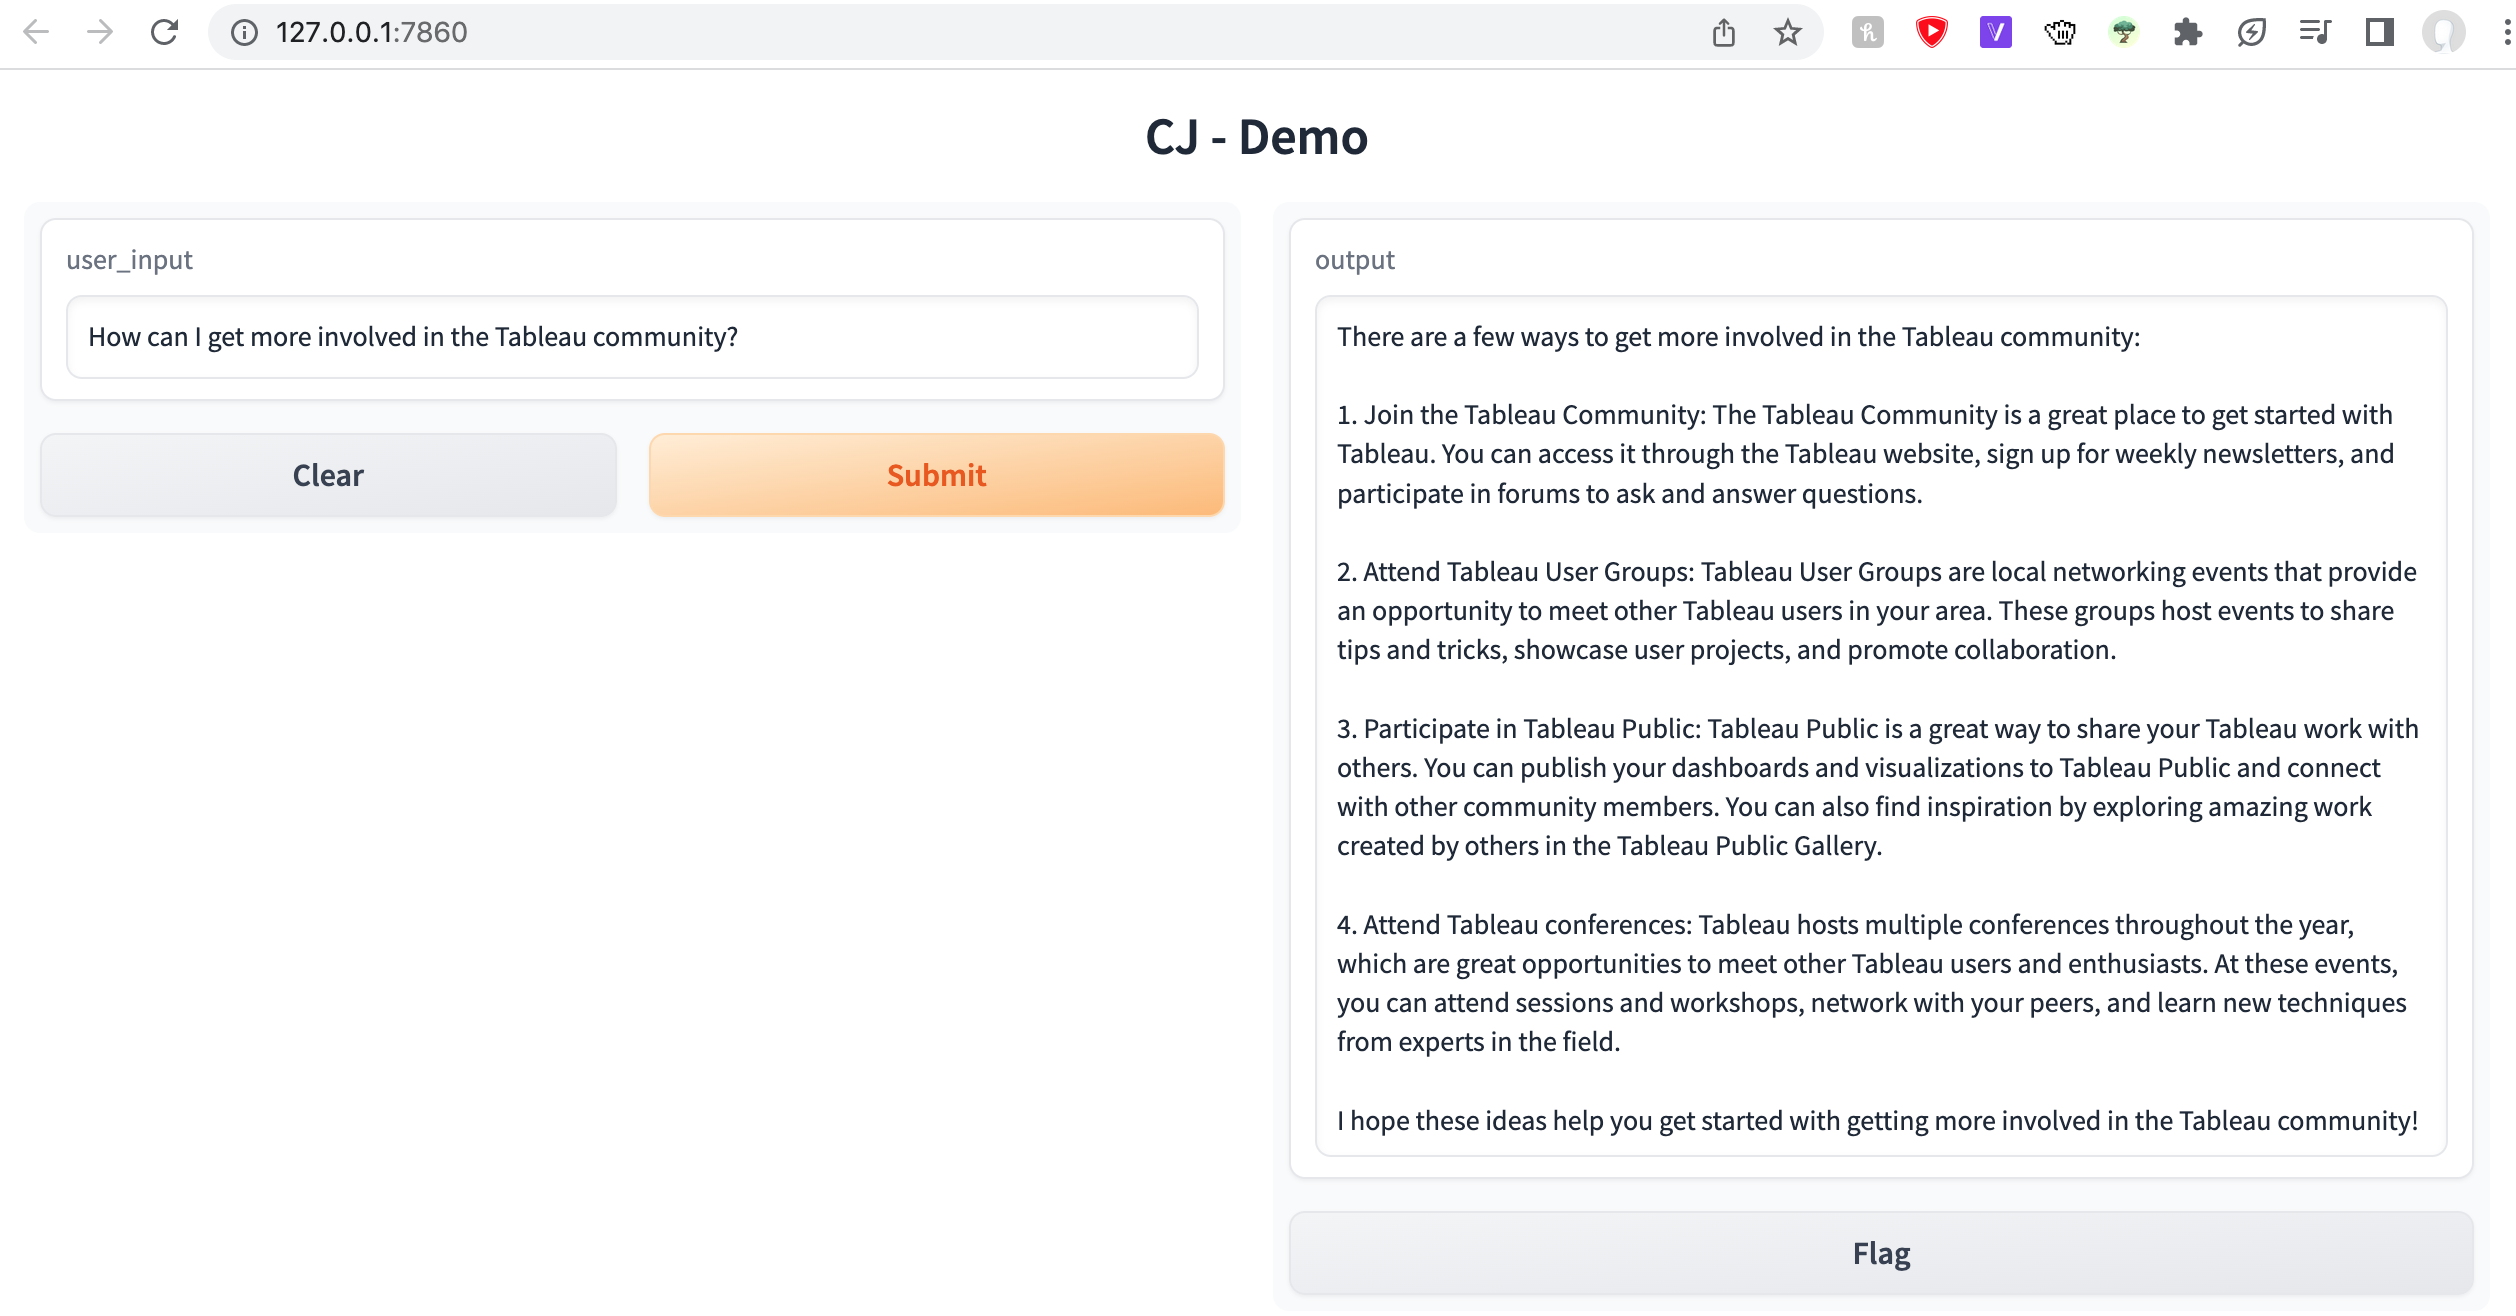View site information icon in address bar

point(244,33)
